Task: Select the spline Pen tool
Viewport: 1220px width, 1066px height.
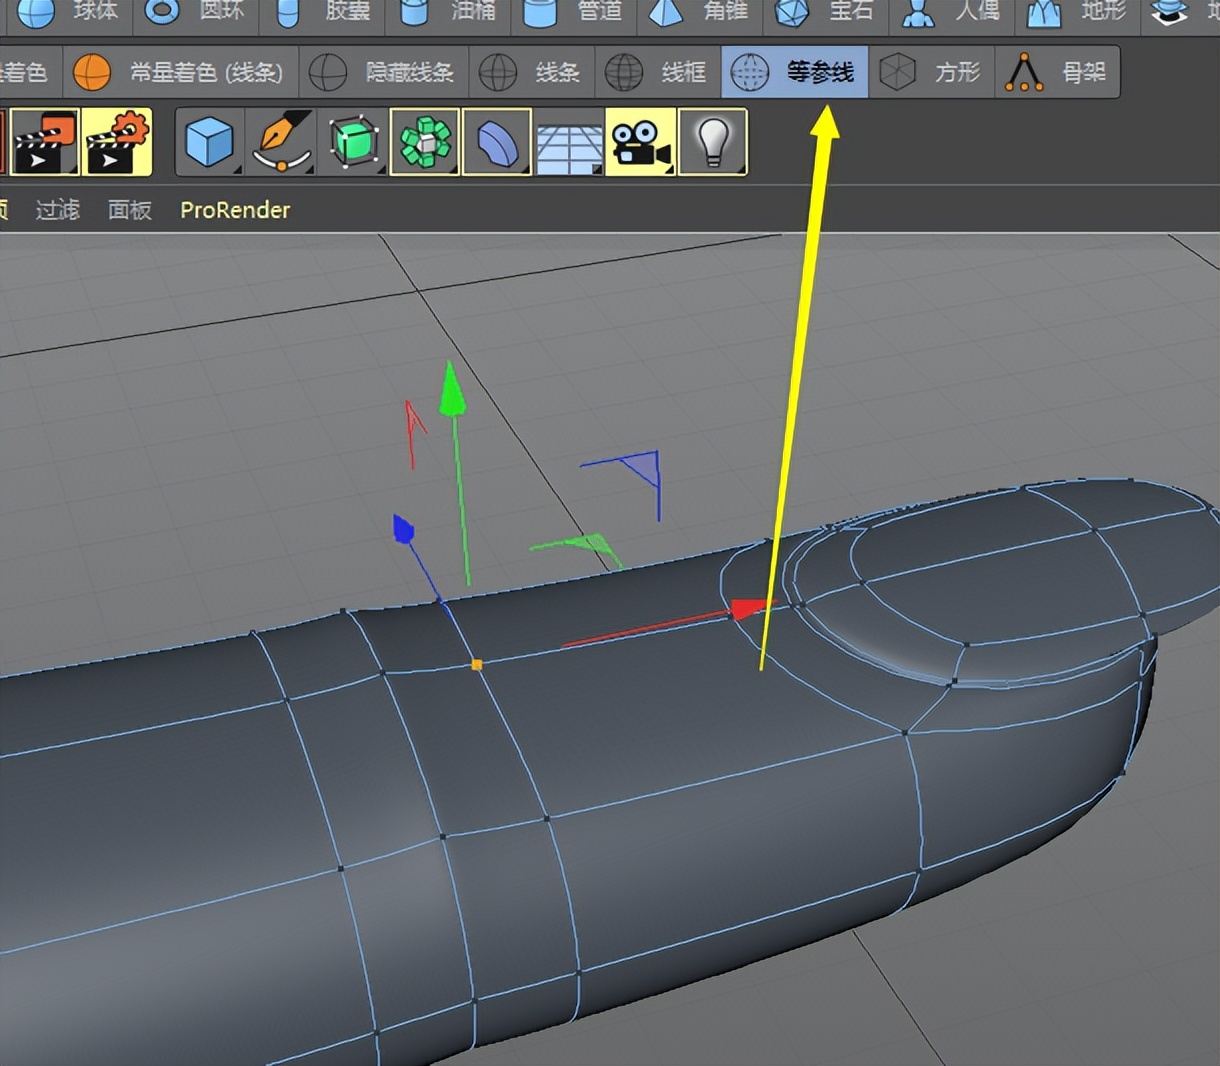Action: [x=281, y=142]
